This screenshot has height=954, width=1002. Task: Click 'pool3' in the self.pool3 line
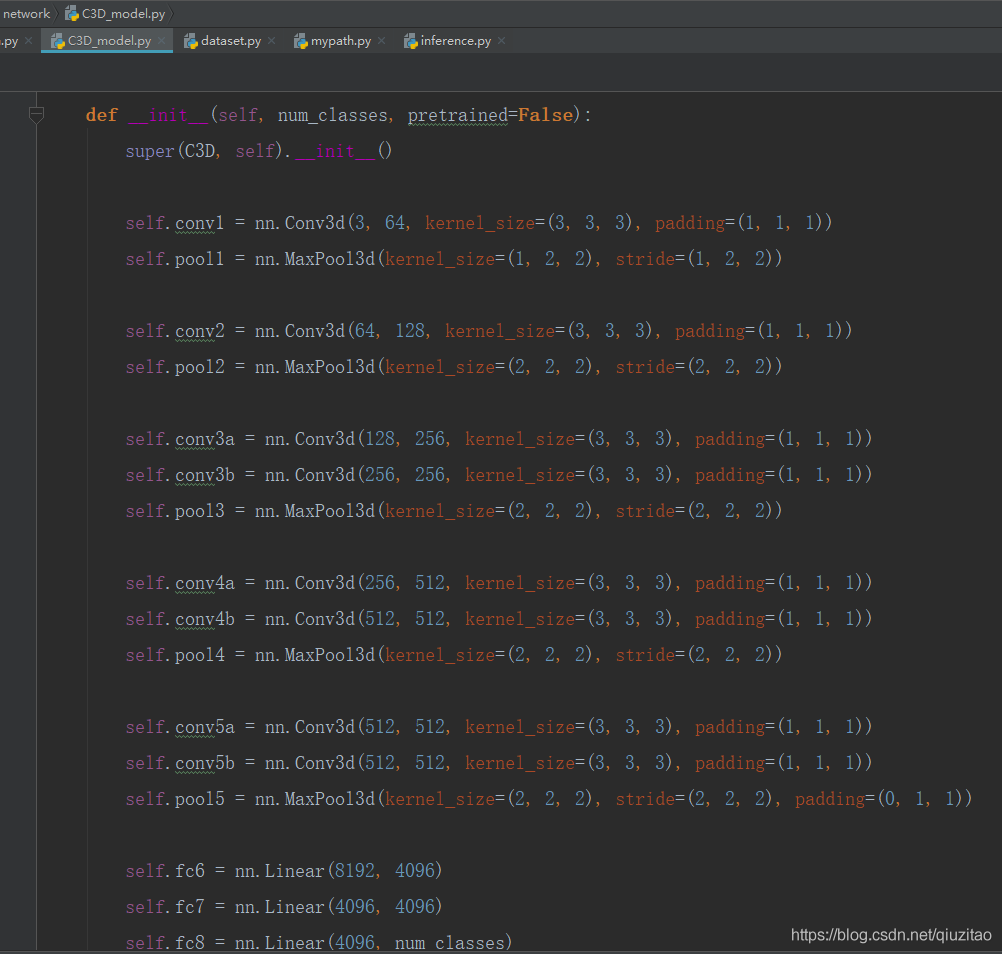(x=199, y=511)
